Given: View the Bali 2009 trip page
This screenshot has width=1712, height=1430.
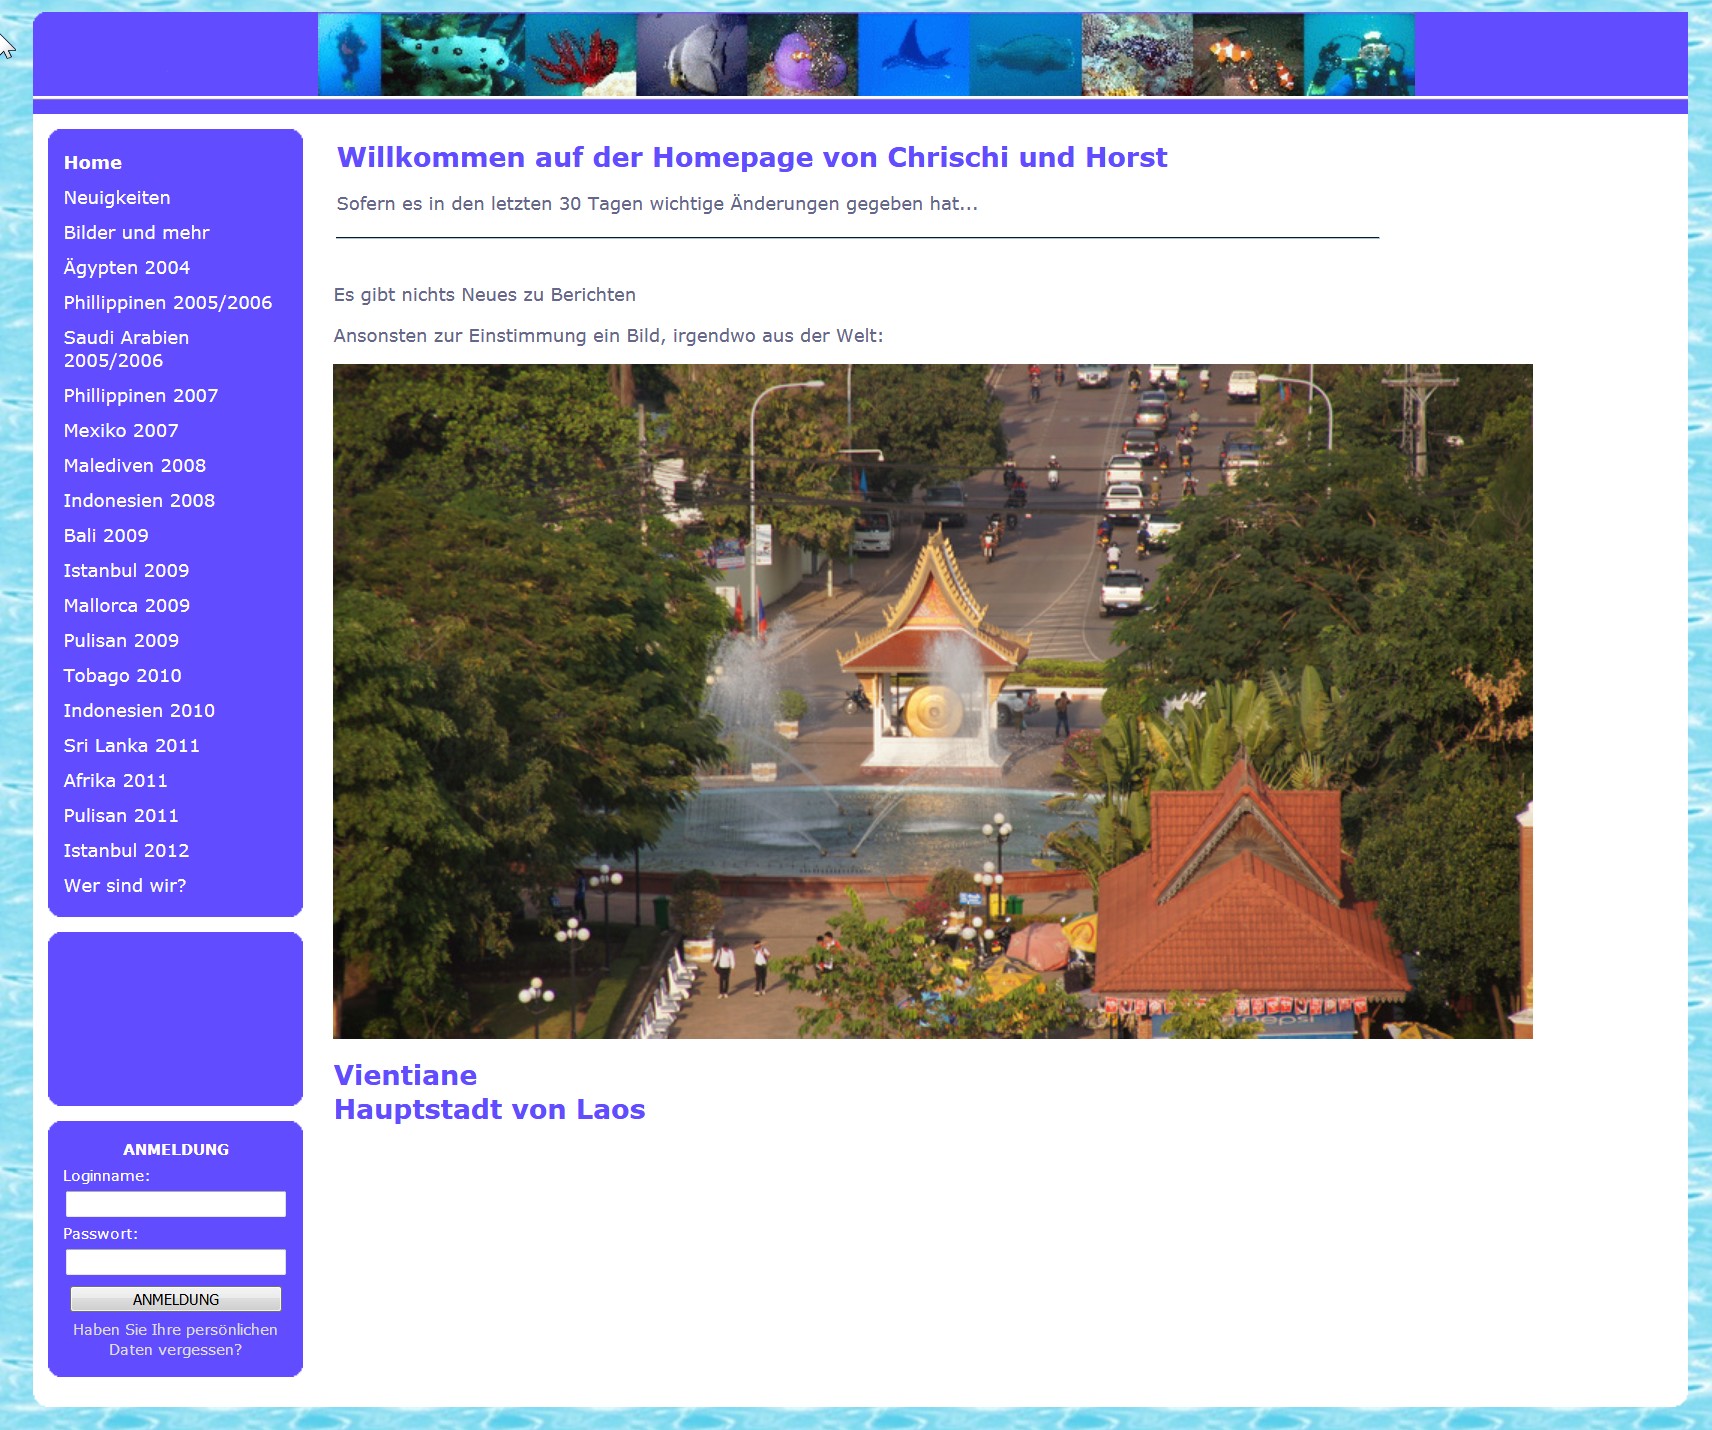Looking at the screenshot, I should tap(106, 536).
